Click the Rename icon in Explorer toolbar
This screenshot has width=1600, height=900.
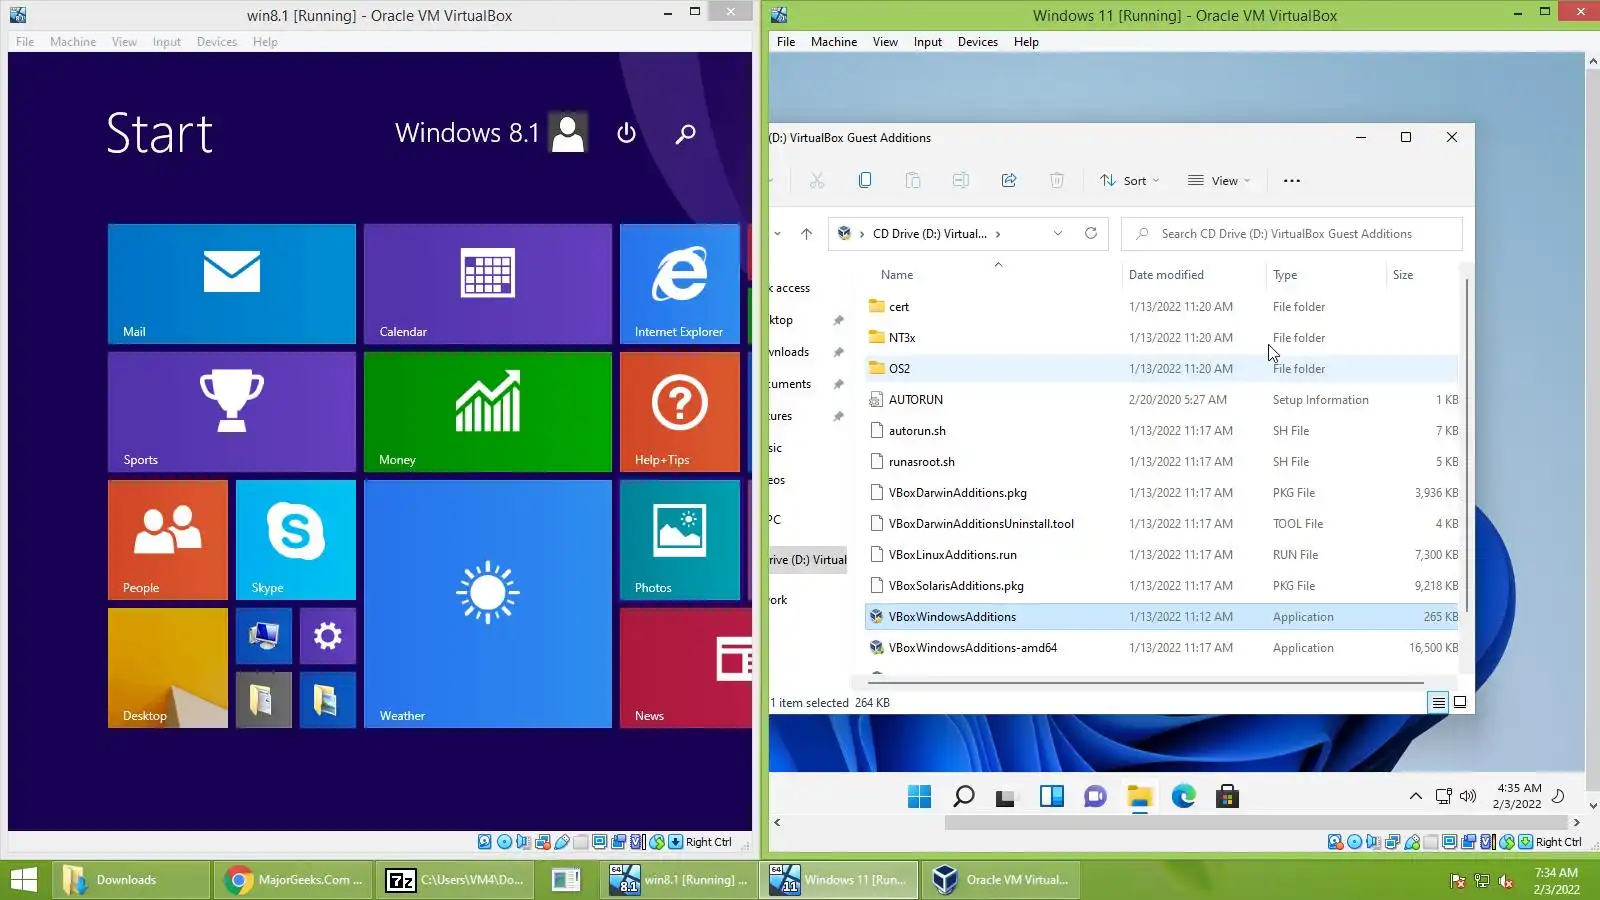pyautogui.click(x=961, y=181)
